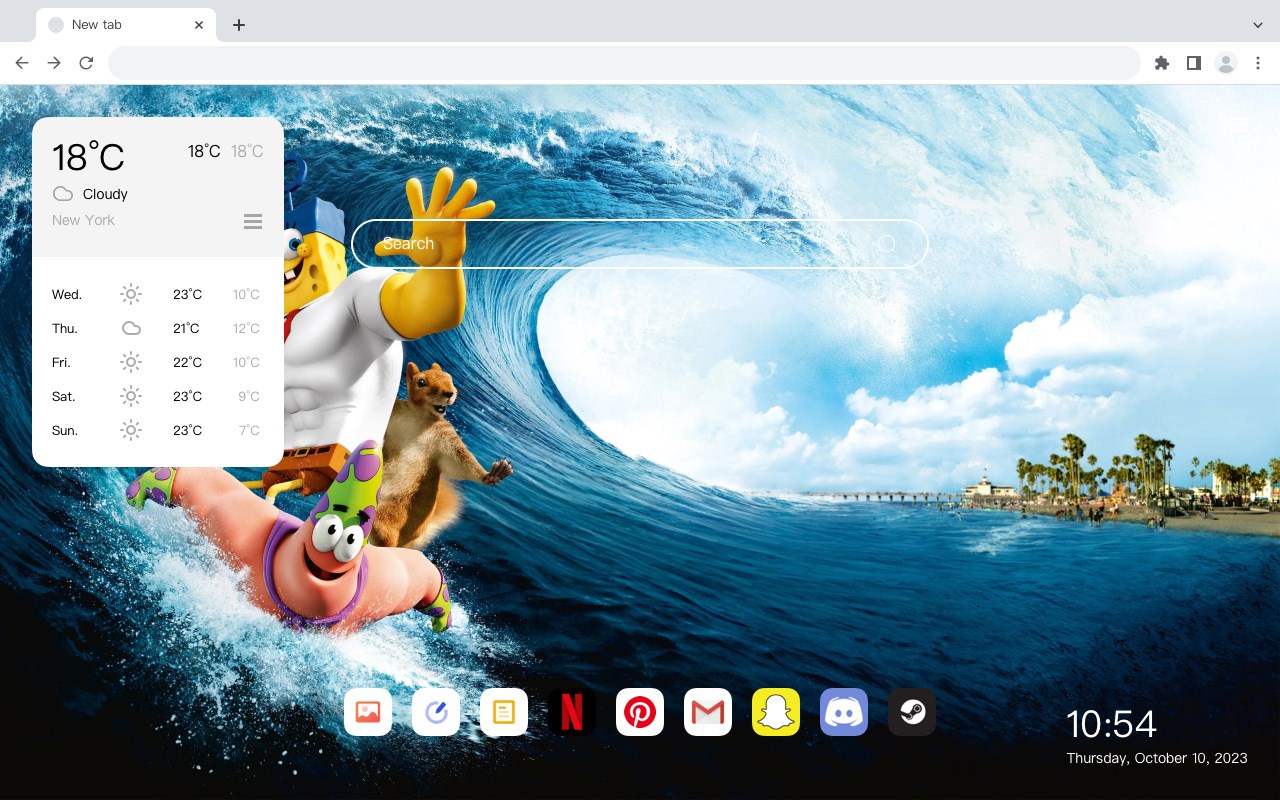
Task: Click the Thursday, October 10, 2023 date
Action: click(1157, 758)
